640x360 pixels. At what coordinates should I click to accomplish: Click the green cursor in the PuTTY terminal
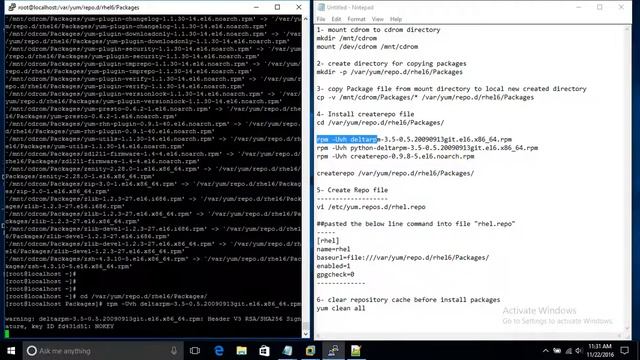pyautogui.click(x=7, y=334)
